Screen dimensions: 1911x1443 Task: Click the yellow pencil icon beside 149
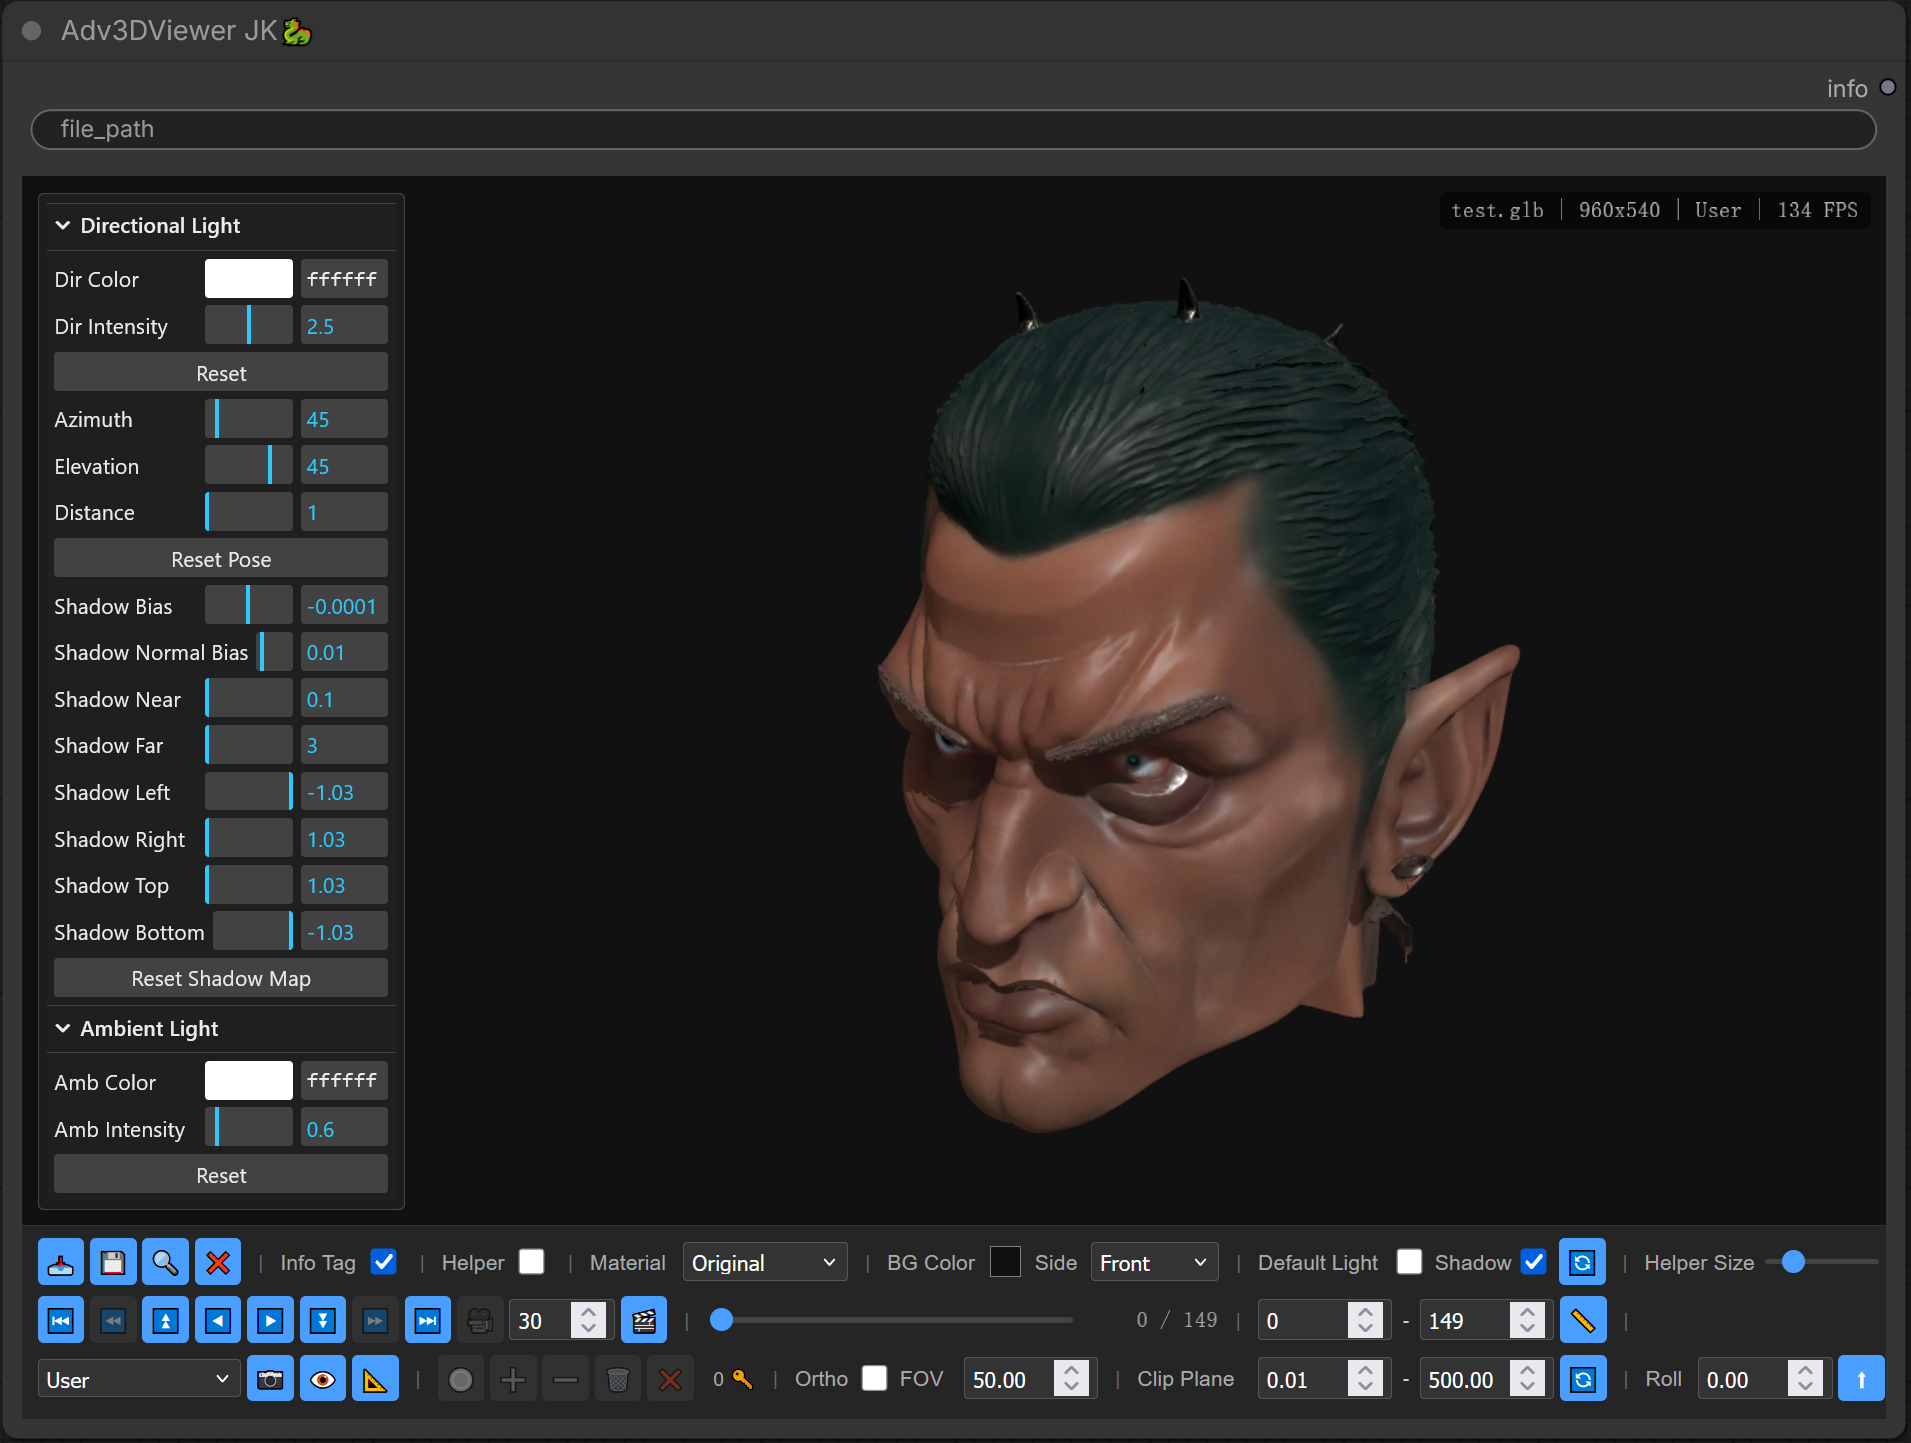click(1583, 1321)
